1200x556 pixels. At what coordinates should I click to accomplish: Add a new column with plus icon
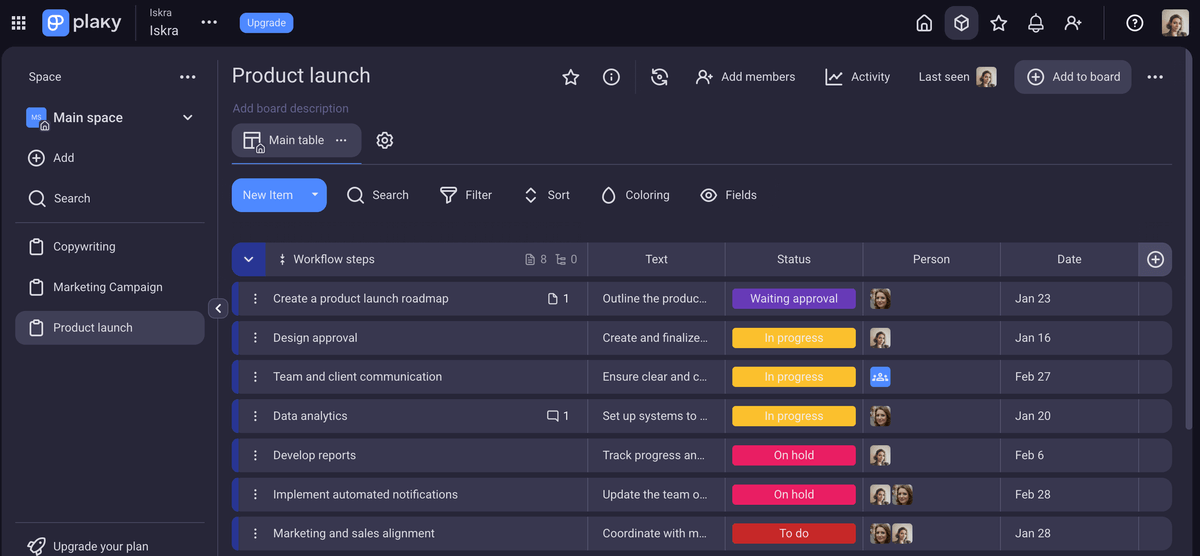tap(1155, 259)
